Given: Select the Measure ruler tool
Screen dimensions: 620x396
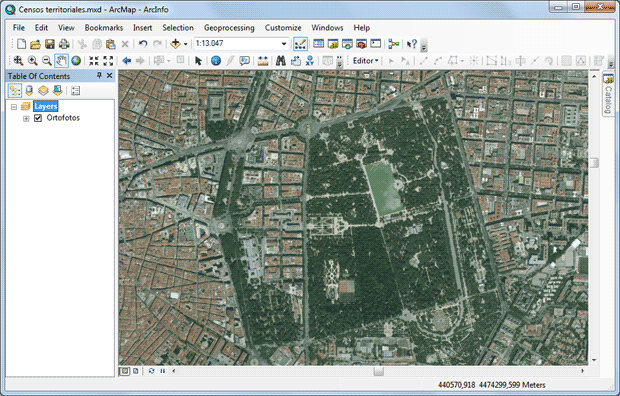Looking at the screenshot, I should (263, 61).
